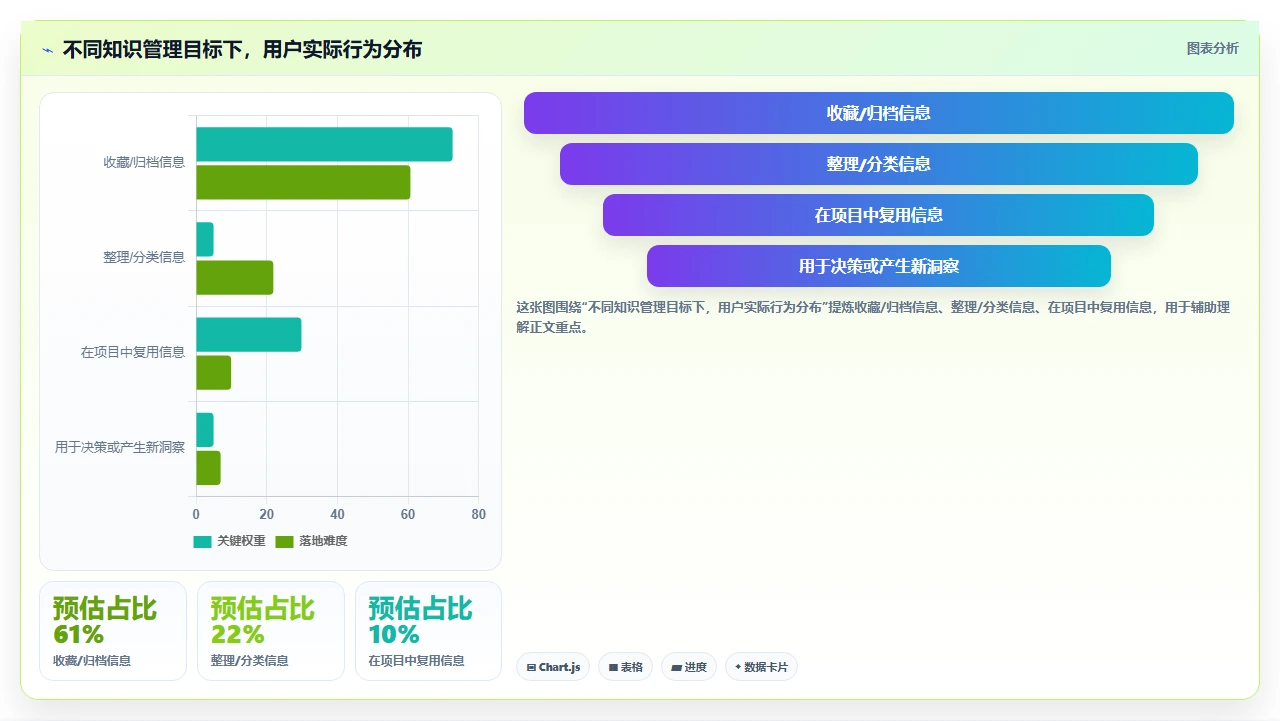Click the 10% 预估占比 stat card
The width and height of the screenshot is (1280, 721).
(x=428, y=631)
